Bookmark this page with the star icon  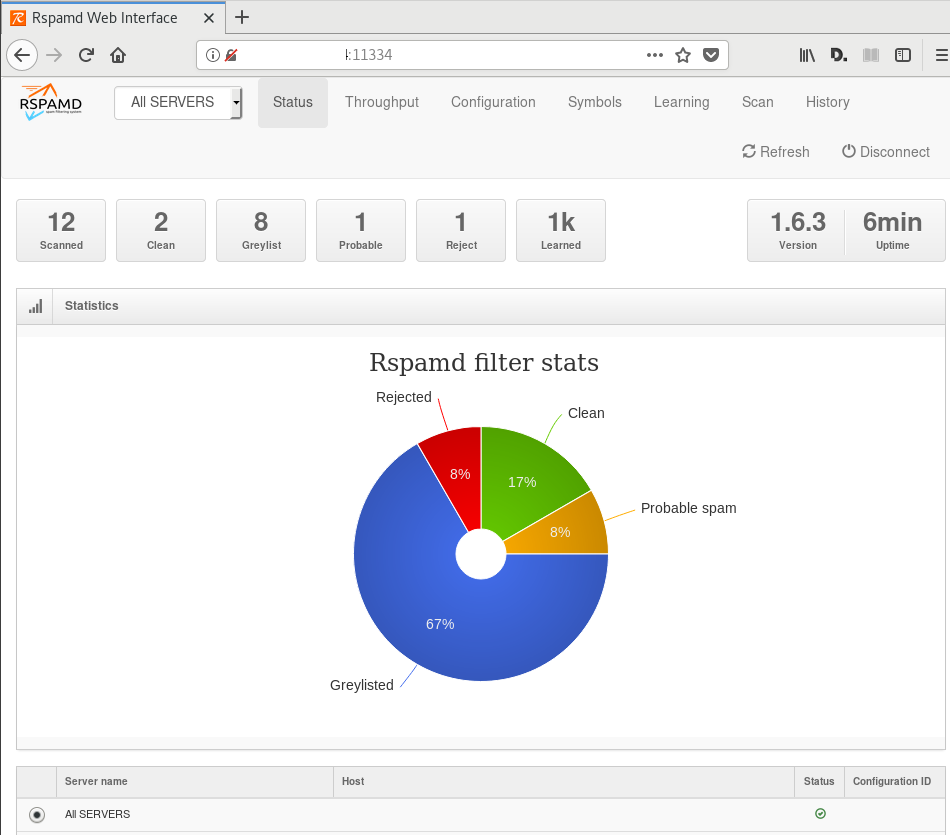point(683,56)
